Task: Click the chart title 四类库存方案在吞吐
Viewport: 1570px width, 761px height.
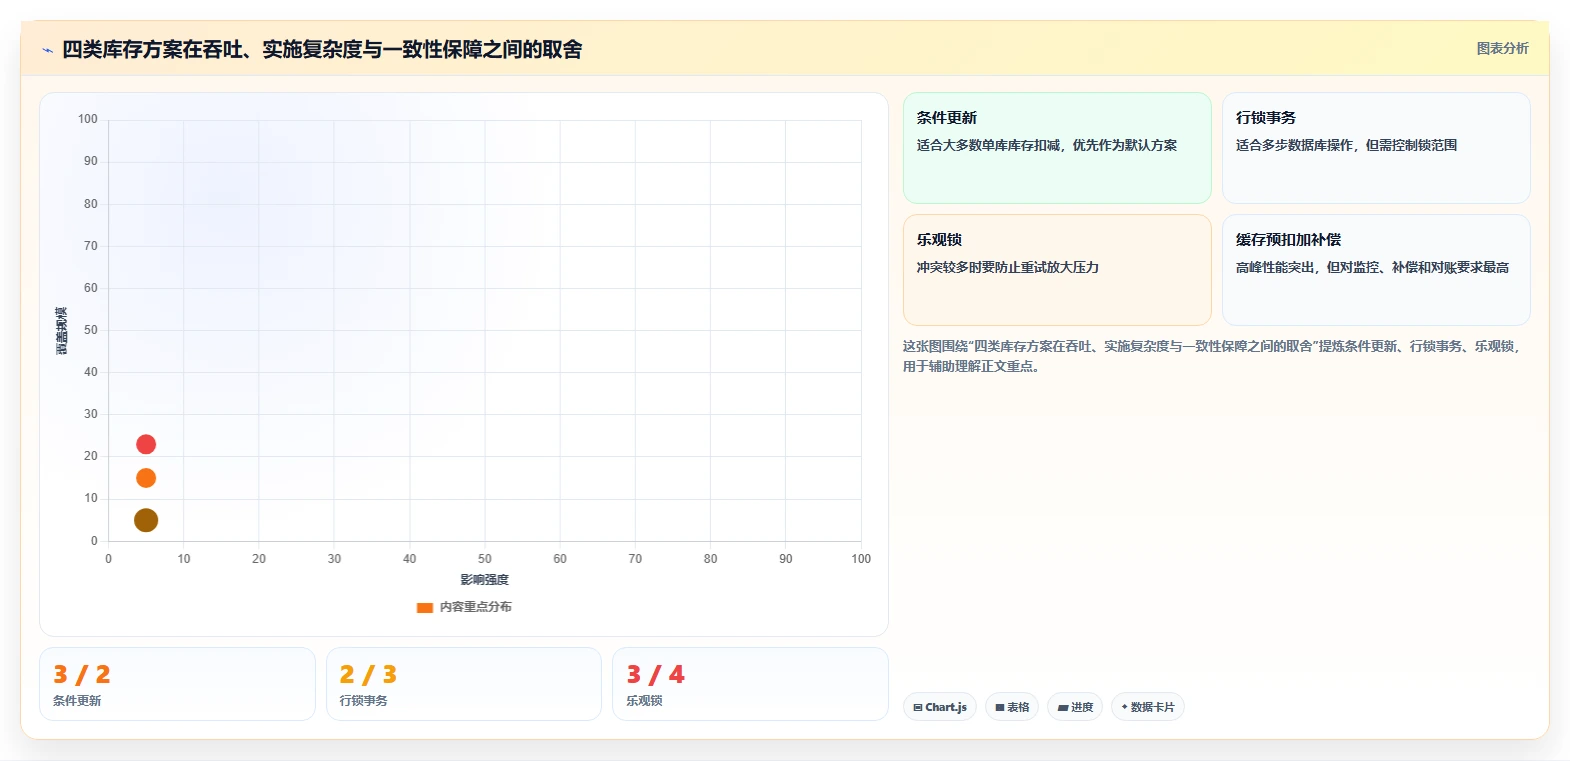Action: tap(322, 49)
